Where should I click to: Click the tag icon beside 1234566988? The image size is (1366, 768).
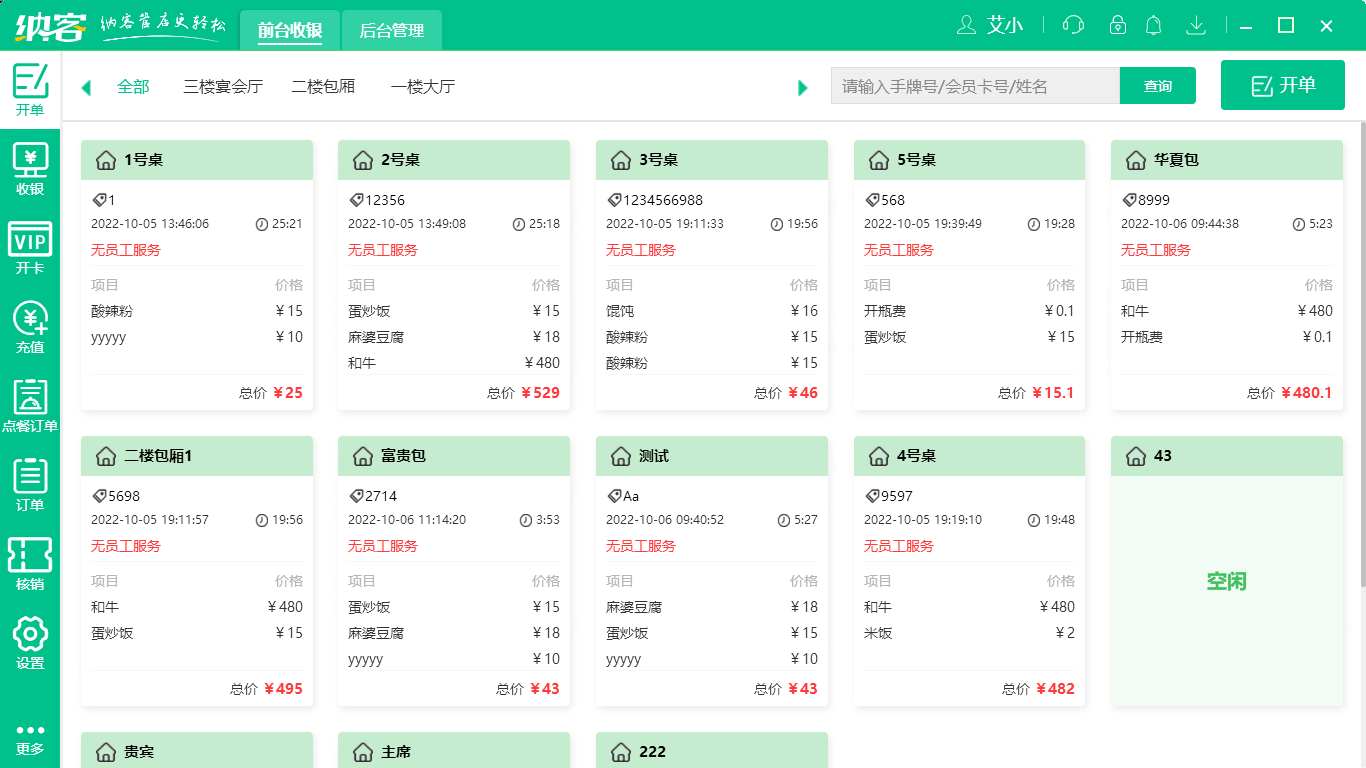(x=614, y=200)
